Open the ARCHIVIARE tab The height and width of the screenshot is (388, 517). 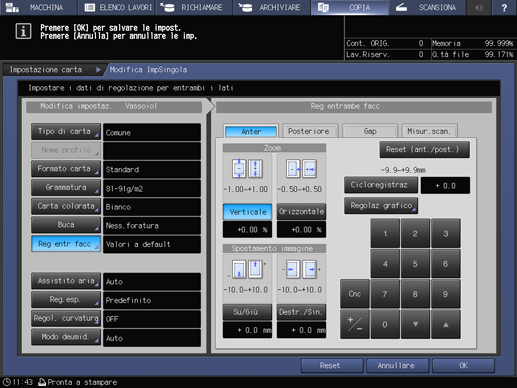point(271,7)
